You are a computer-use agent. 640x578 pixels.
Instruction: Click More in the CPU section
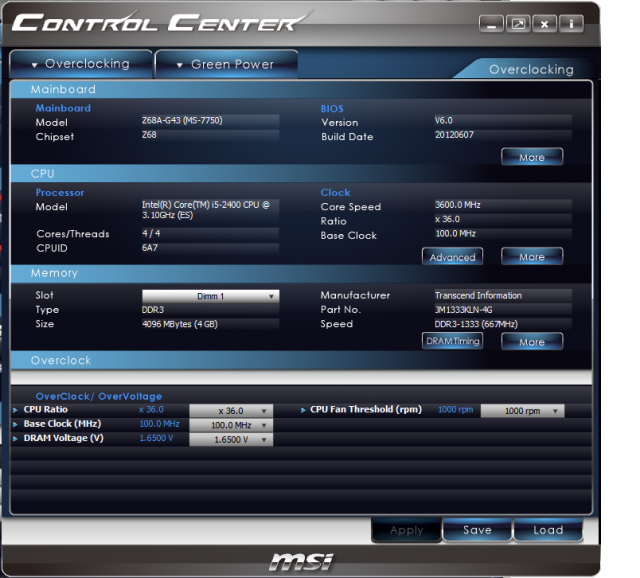pyautogui.click(x=532, y=257)
